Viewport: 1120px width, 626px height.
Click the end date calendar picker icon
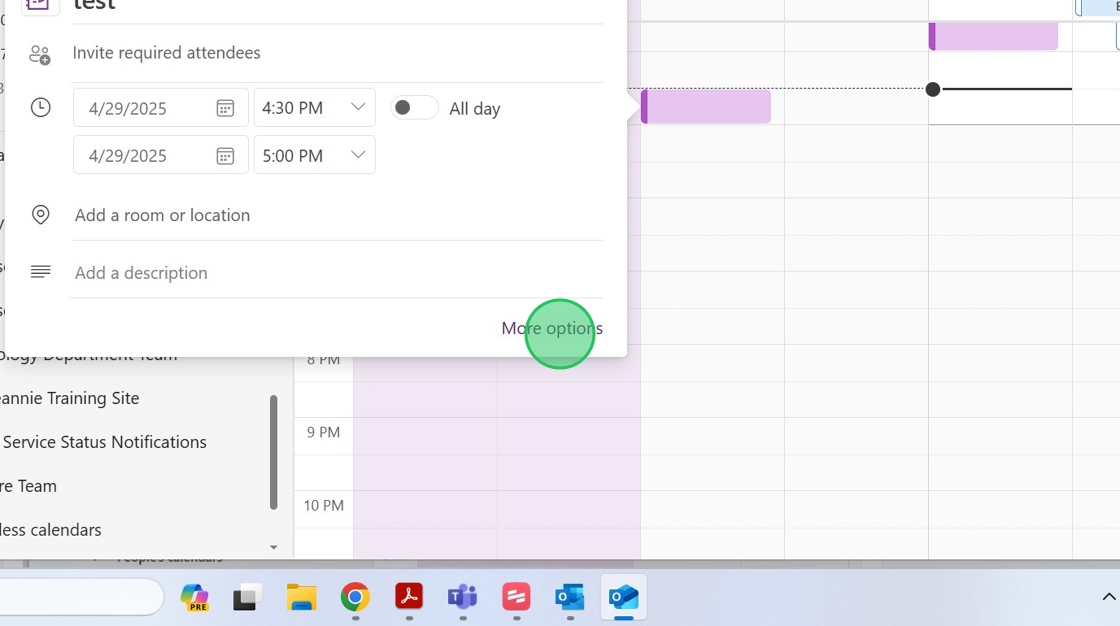[x=225, y=156]
